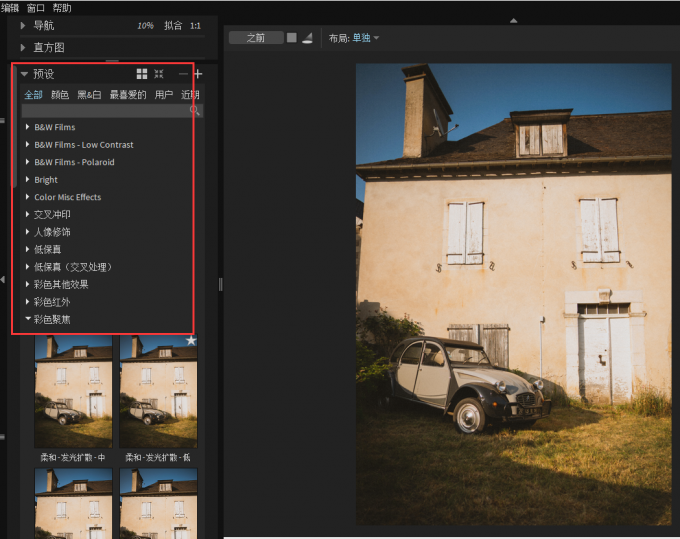The image size is (680, 539).
Task: Click the 10% zoom value
Action: pyautogui.click(x=145, y=26)
